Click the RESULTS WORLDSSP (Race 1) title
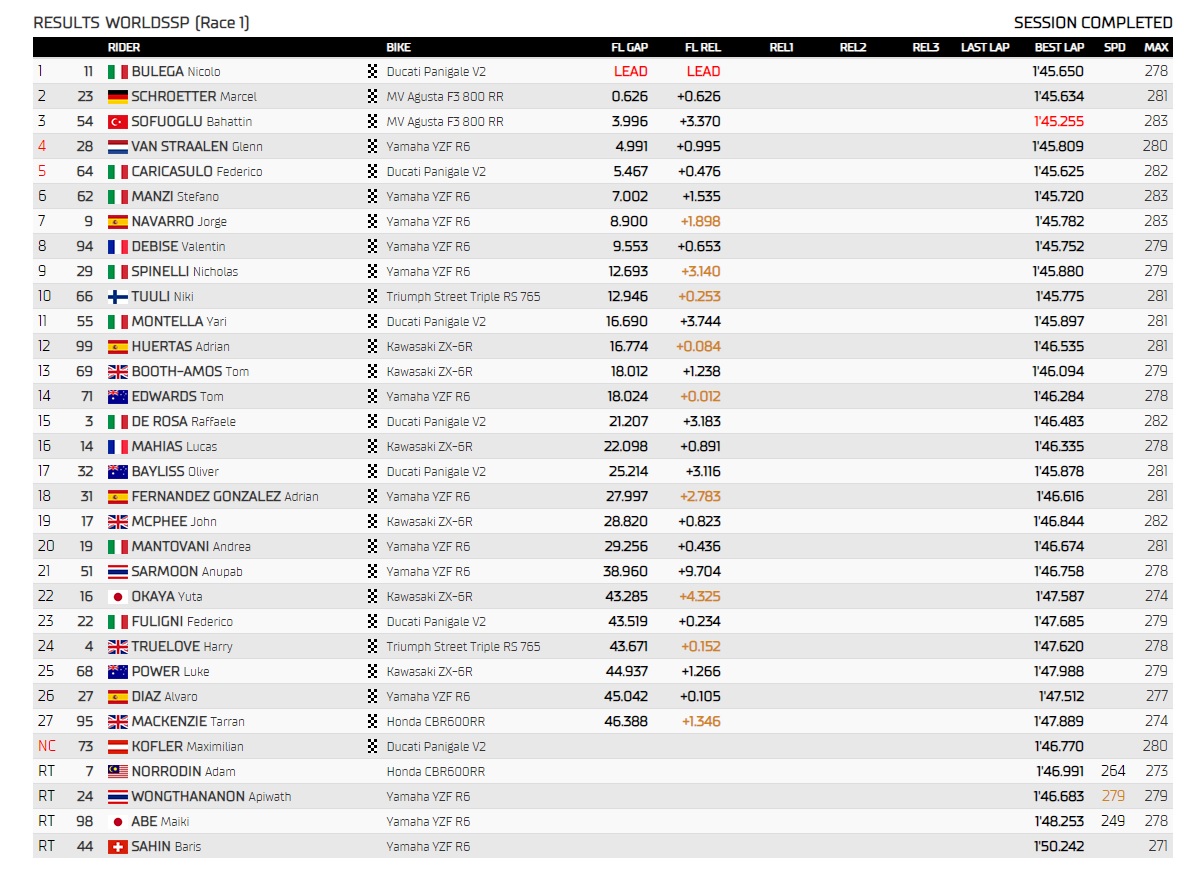1191x873 pixels. click(141, 23)
